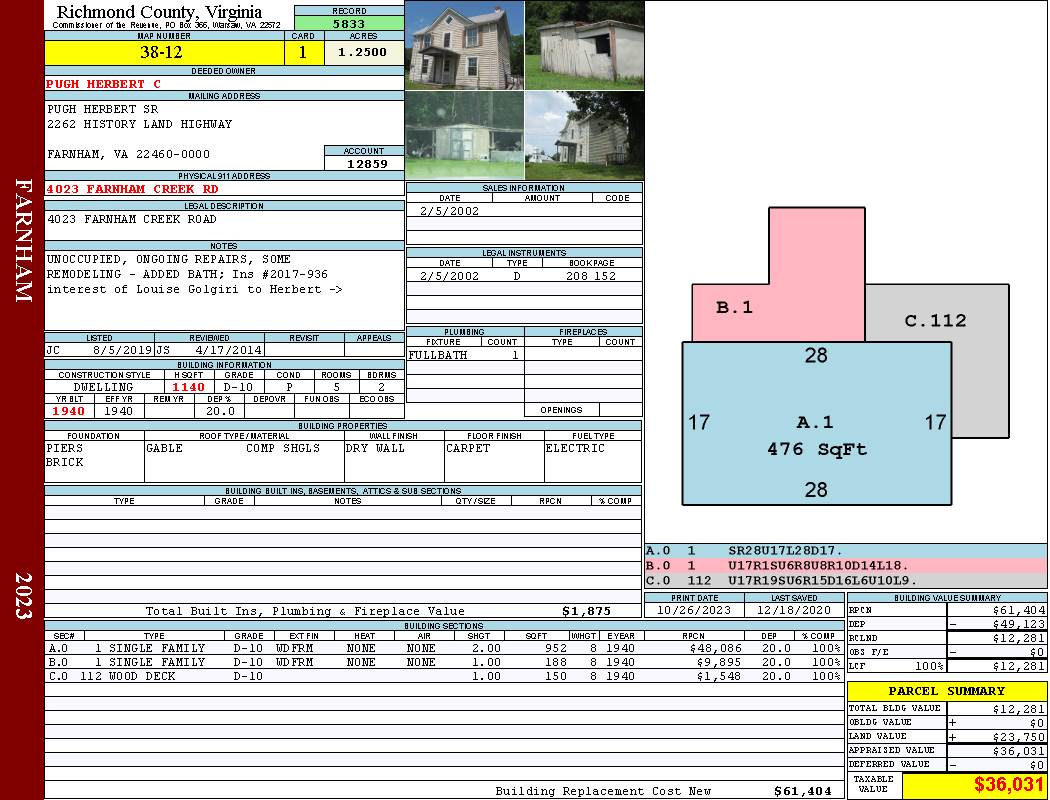Select floor finish CARPET

[468, 449]
